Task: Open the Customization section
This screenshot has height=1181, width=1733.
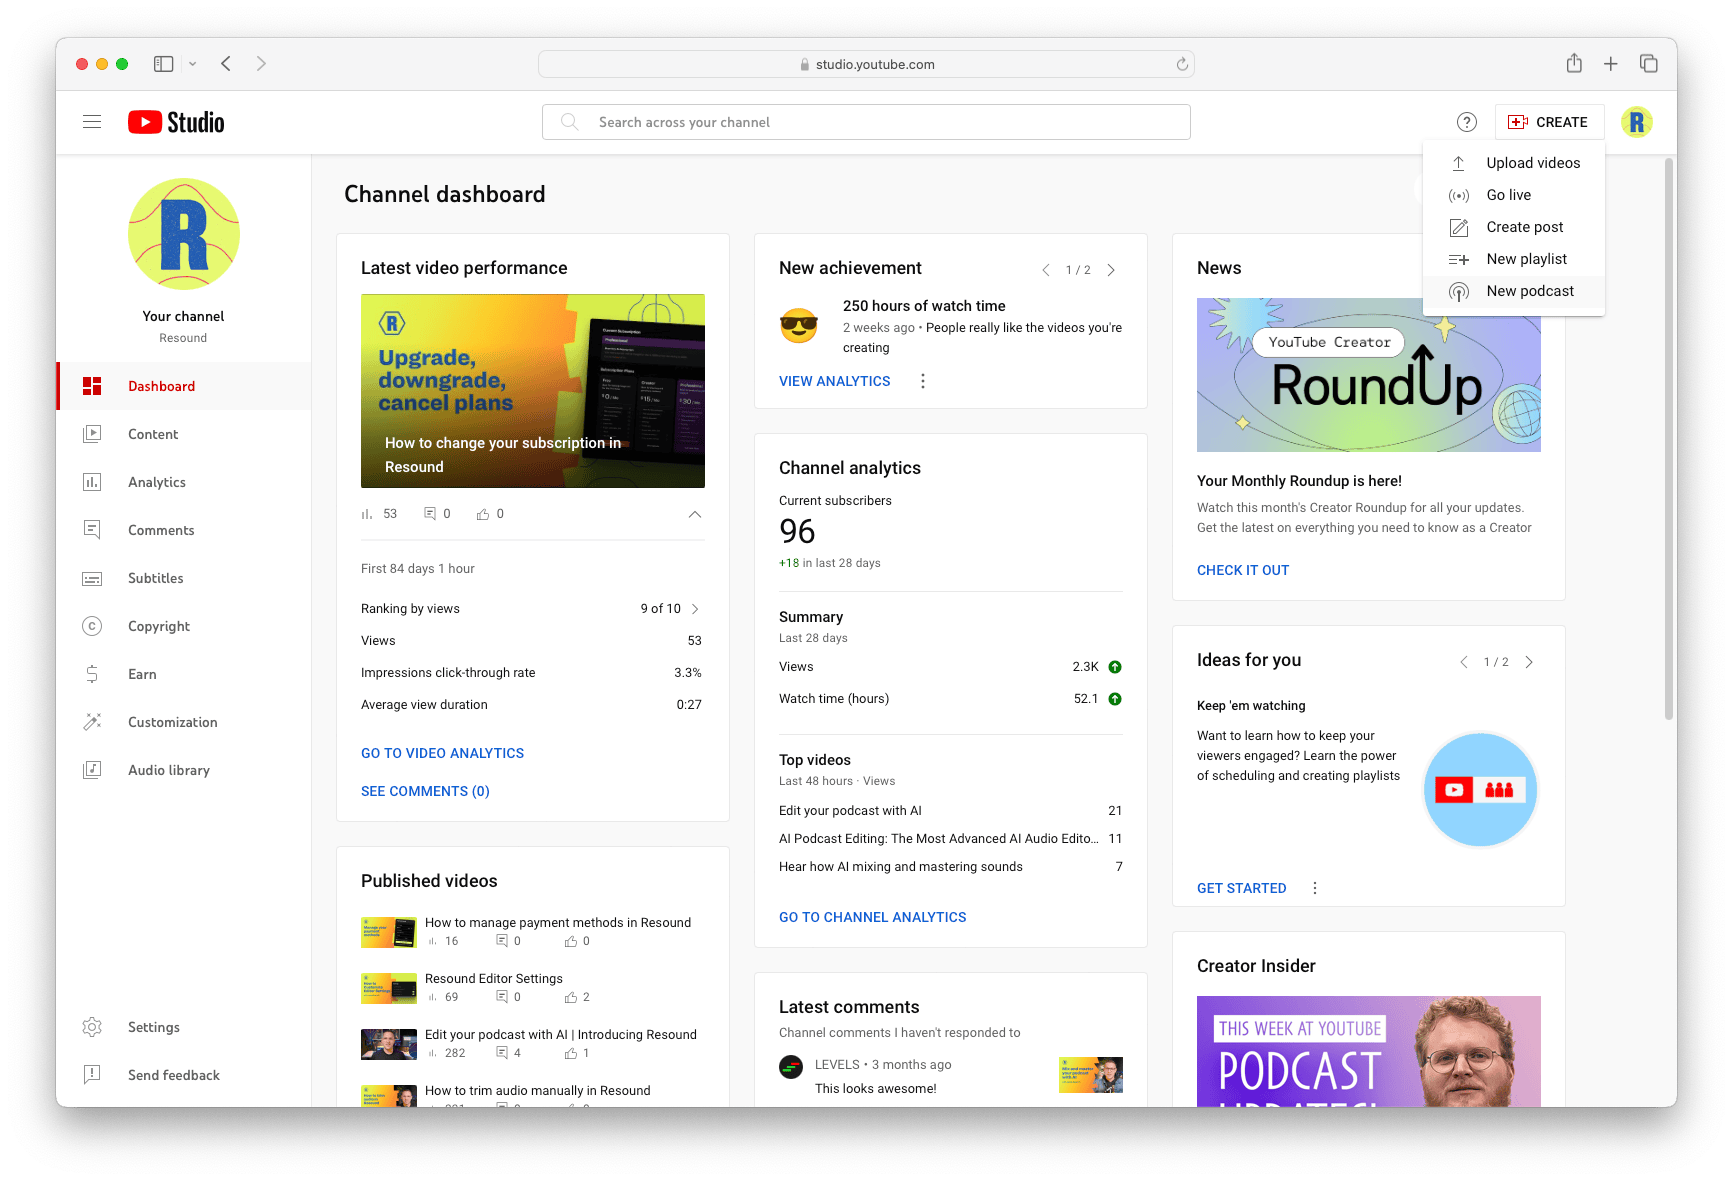Action: (x=92, y=722)
